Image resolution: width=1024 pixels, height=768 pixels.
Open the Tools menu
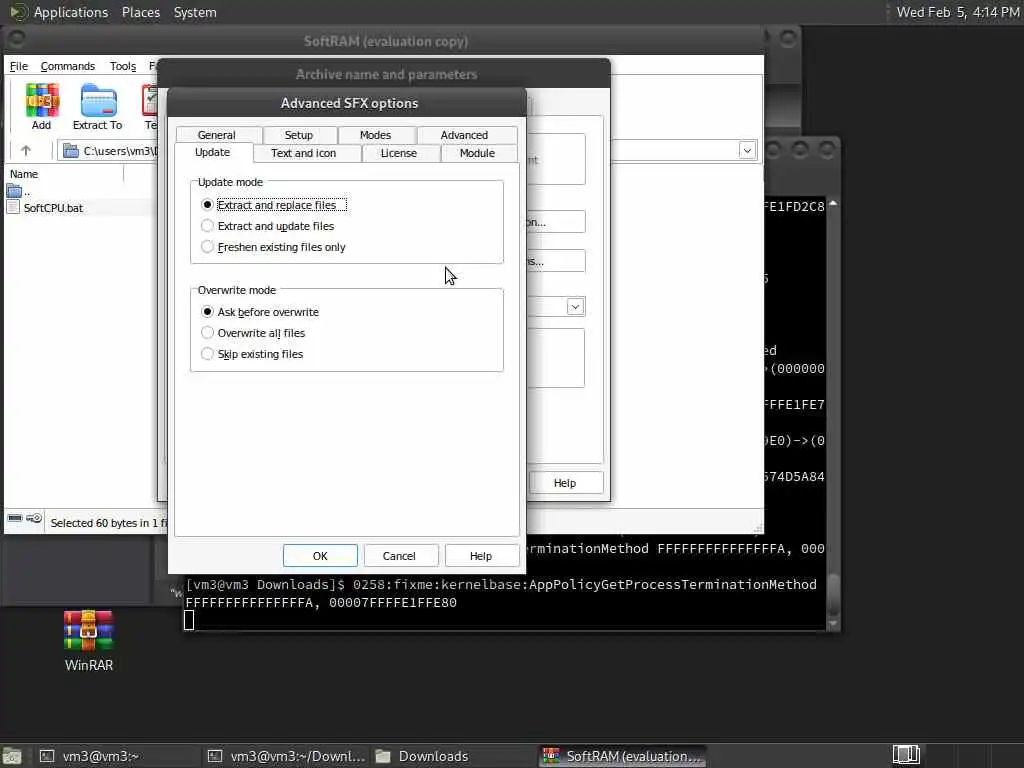tap(123, 66)
